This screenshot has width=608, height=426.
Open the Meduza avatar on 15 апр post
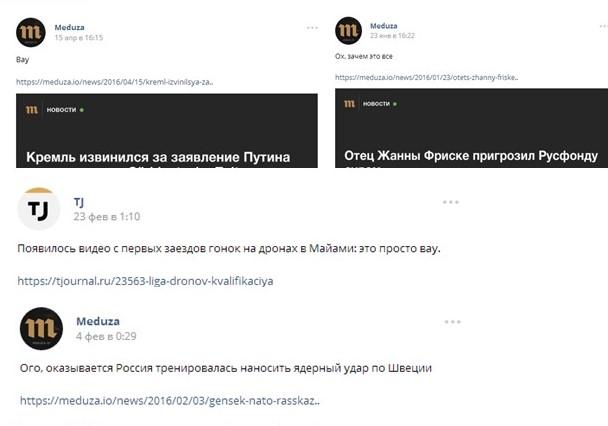coord(31,32)
